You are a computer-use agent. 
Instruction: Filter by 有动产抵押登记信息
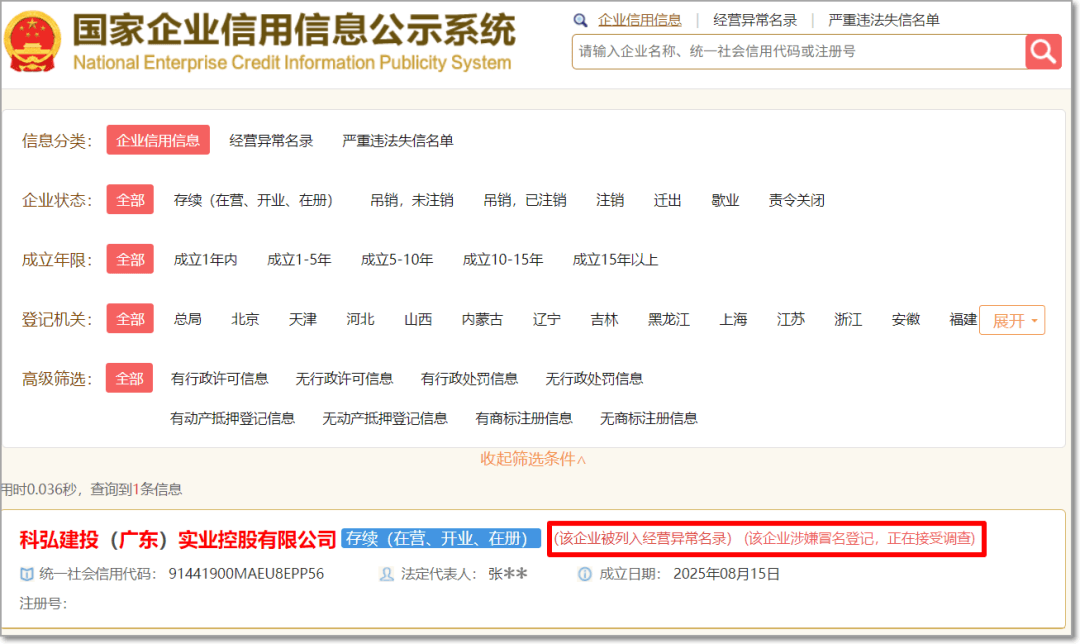click(x=233, y=419)
